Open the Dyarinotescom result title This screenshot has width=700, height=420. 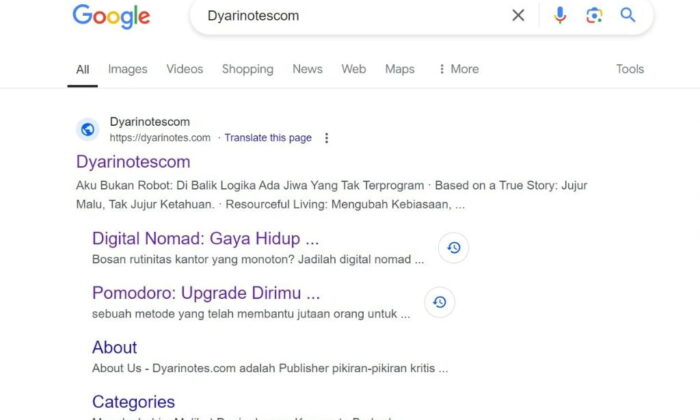(133, 162)
